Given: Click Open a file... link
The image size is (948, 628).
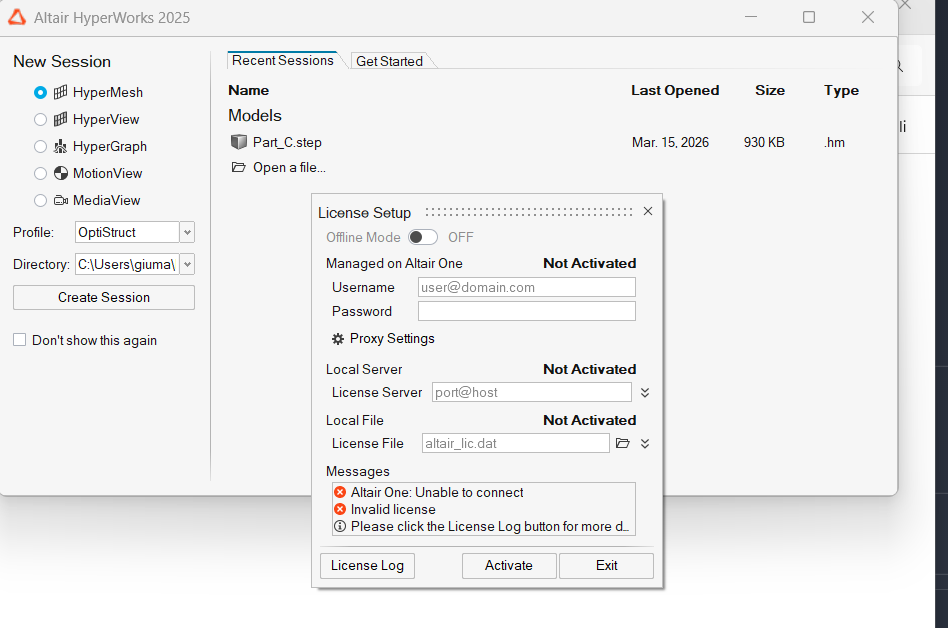Looking at the screenshot, I should (x=289, y=167).
